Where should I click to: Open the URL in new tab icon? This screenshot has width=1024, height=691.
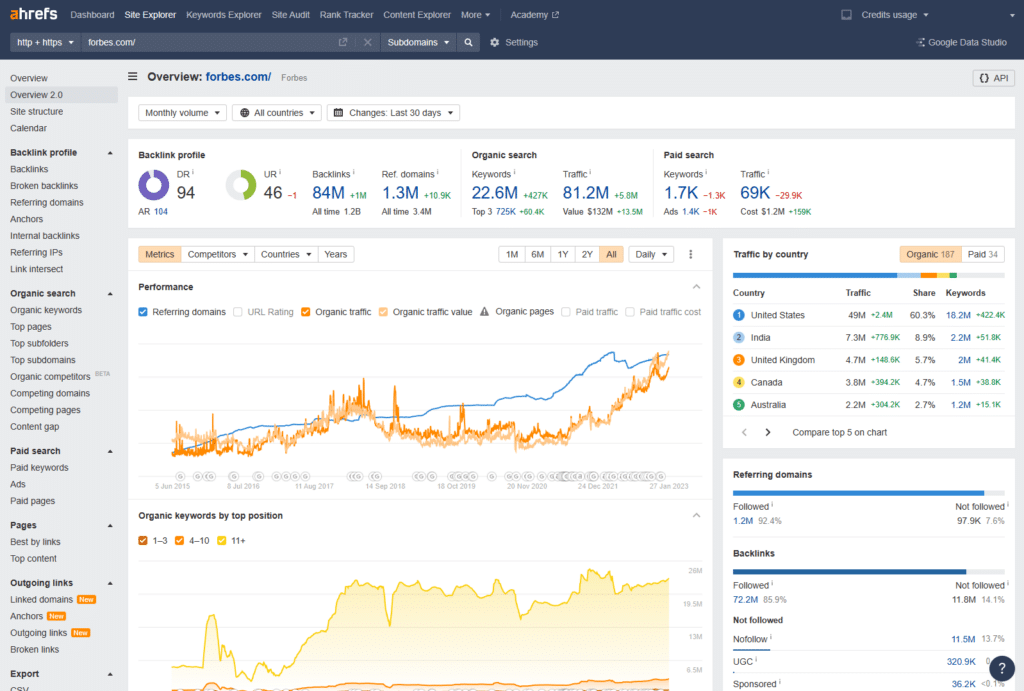pos(343,42)
